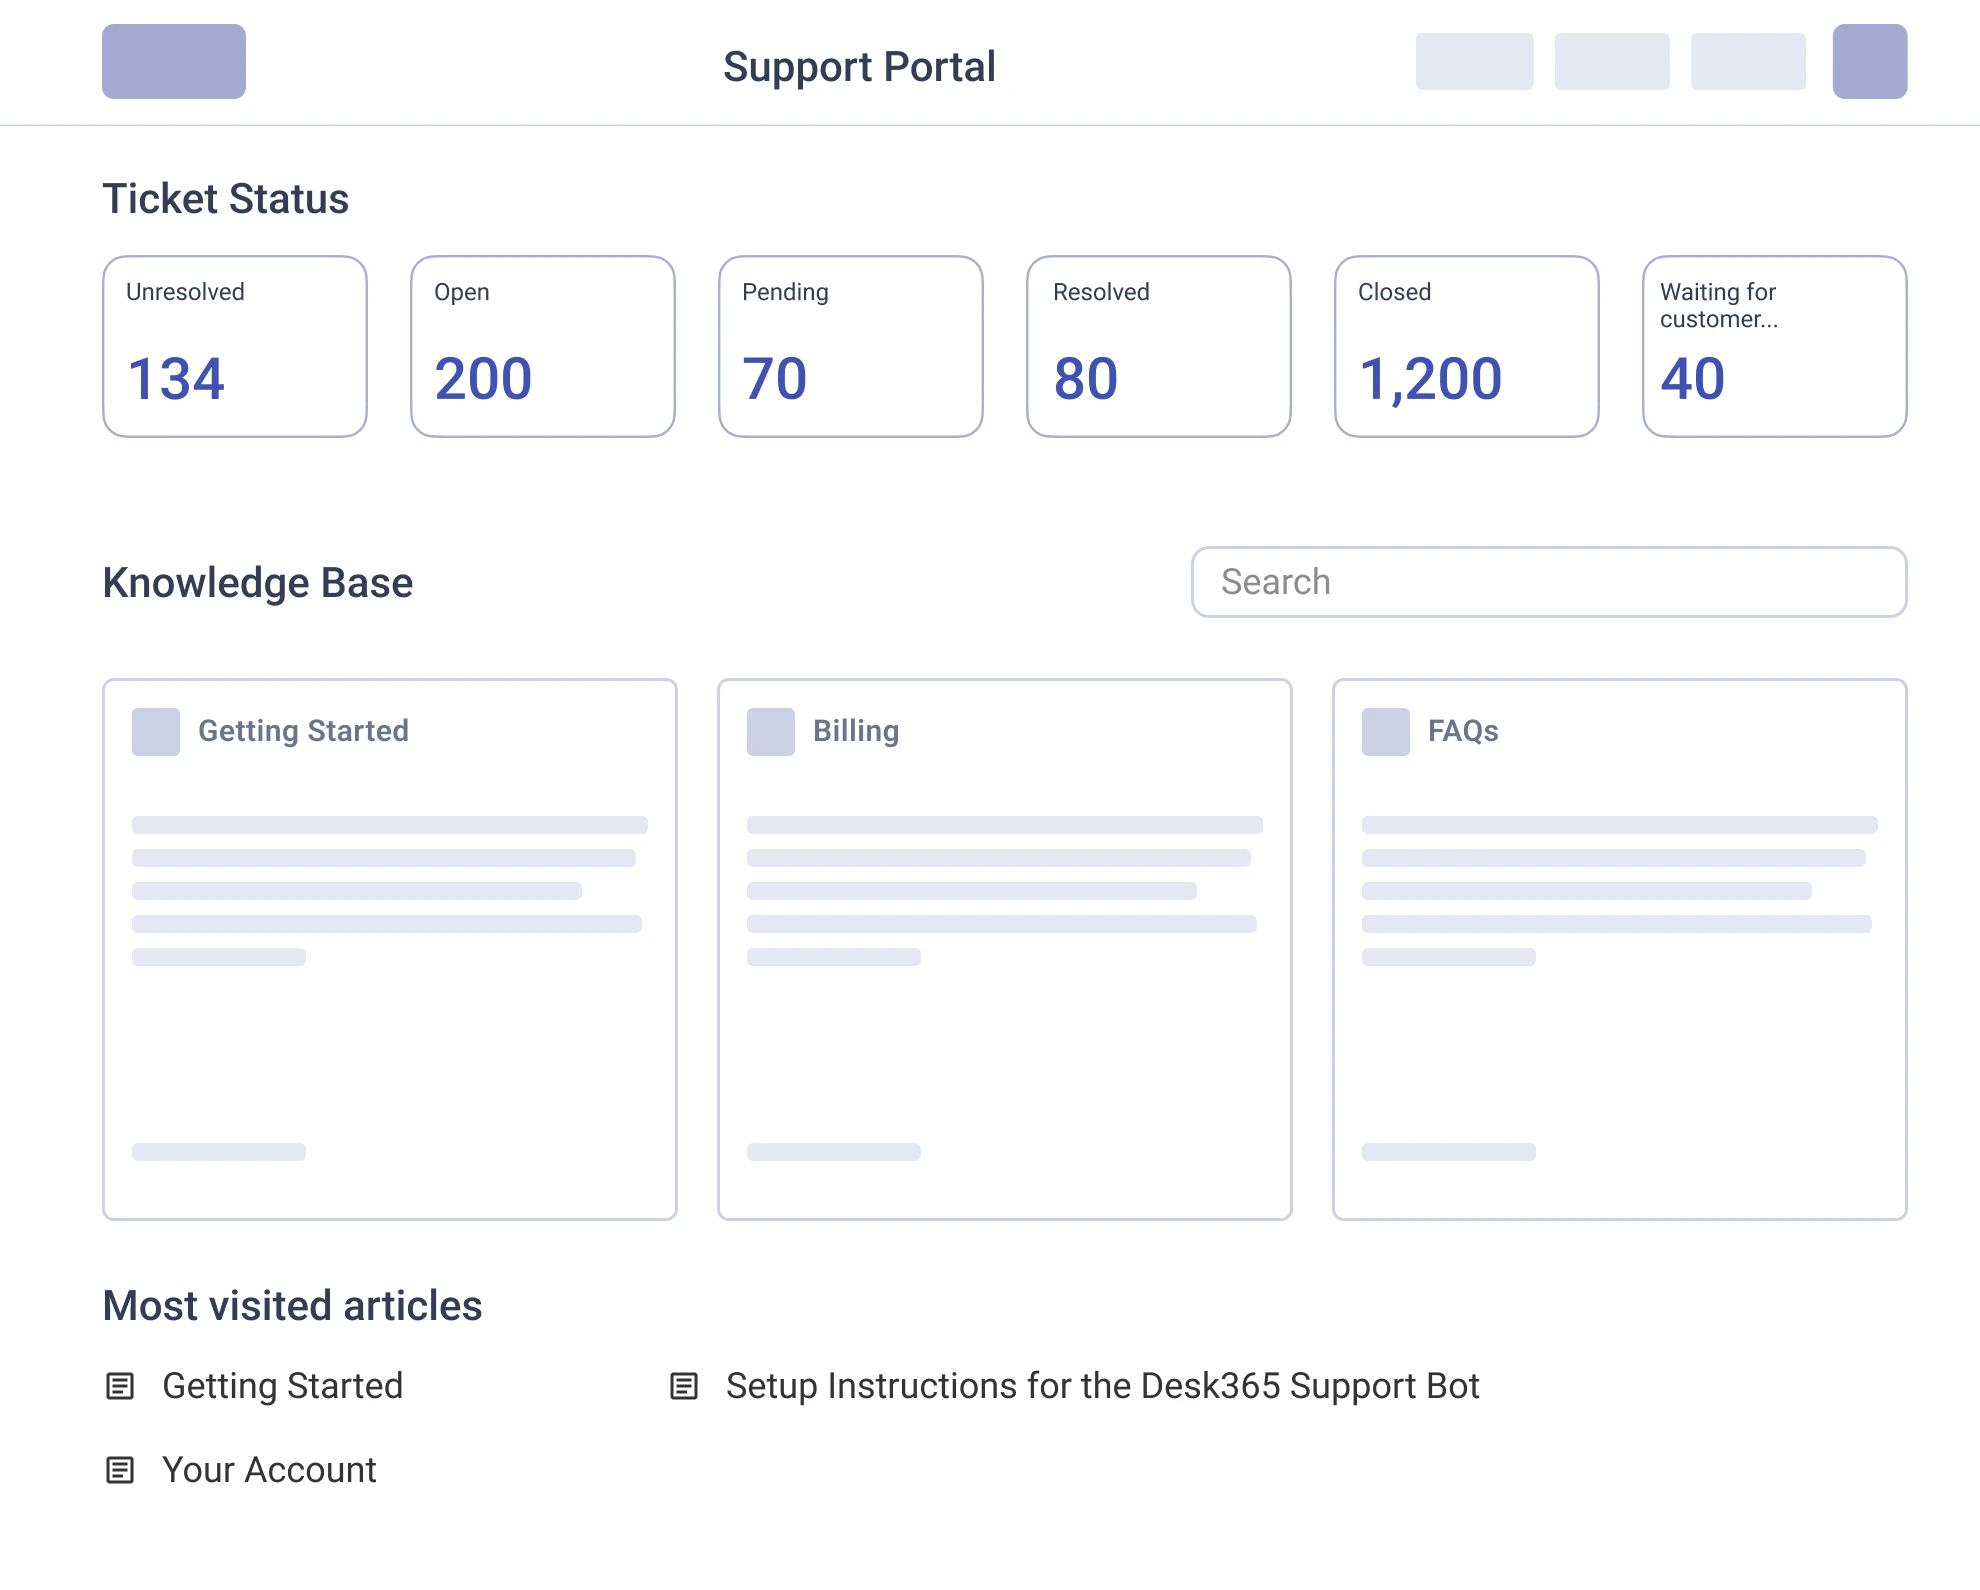Screen dimensions: 1980x1590
Task: Click the FAQs category icon
Action: 1386,732
